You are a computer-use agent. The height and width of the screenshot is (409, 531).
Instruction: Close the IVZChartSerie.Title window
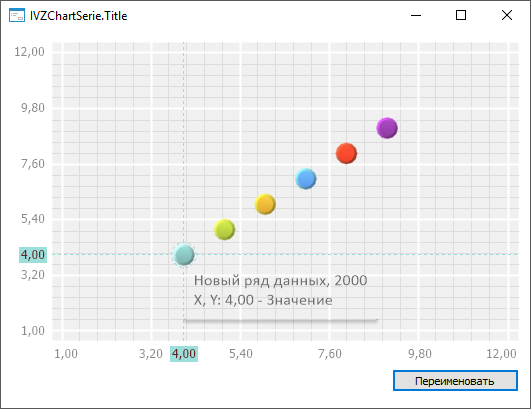tap(507, 15)
